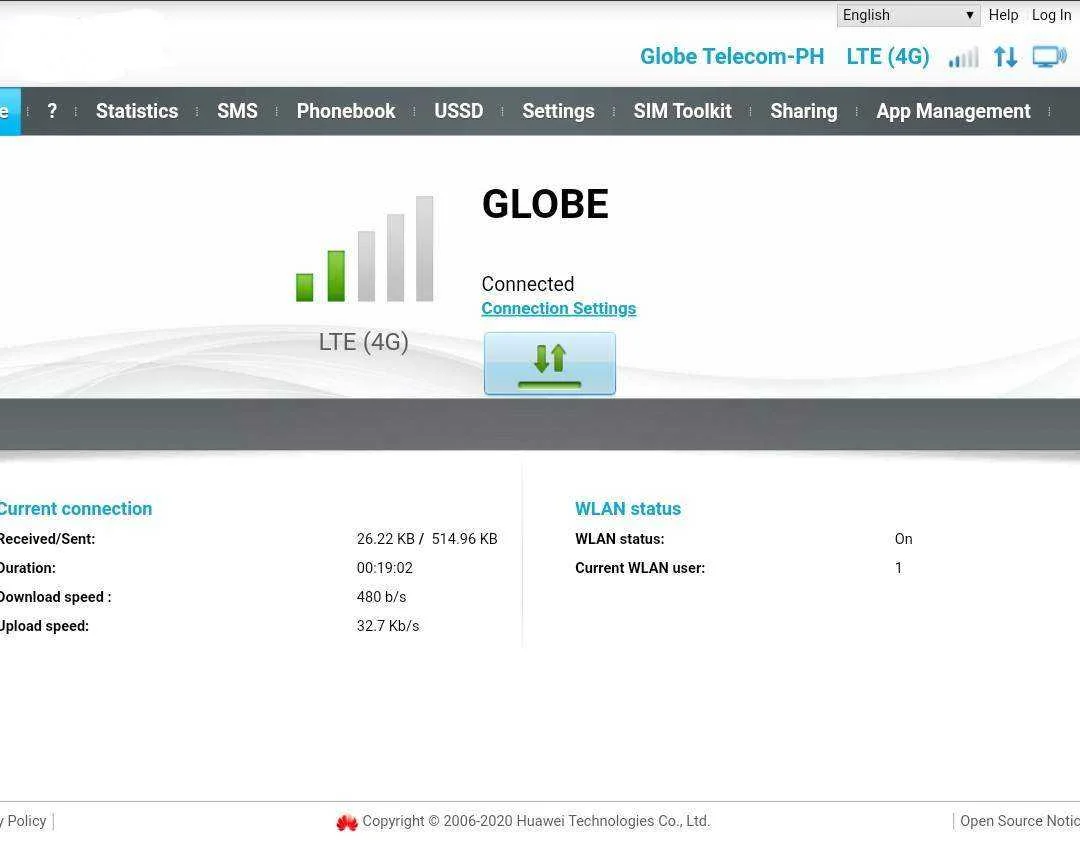Click the download speed 480 b/s

click(382, 597)
